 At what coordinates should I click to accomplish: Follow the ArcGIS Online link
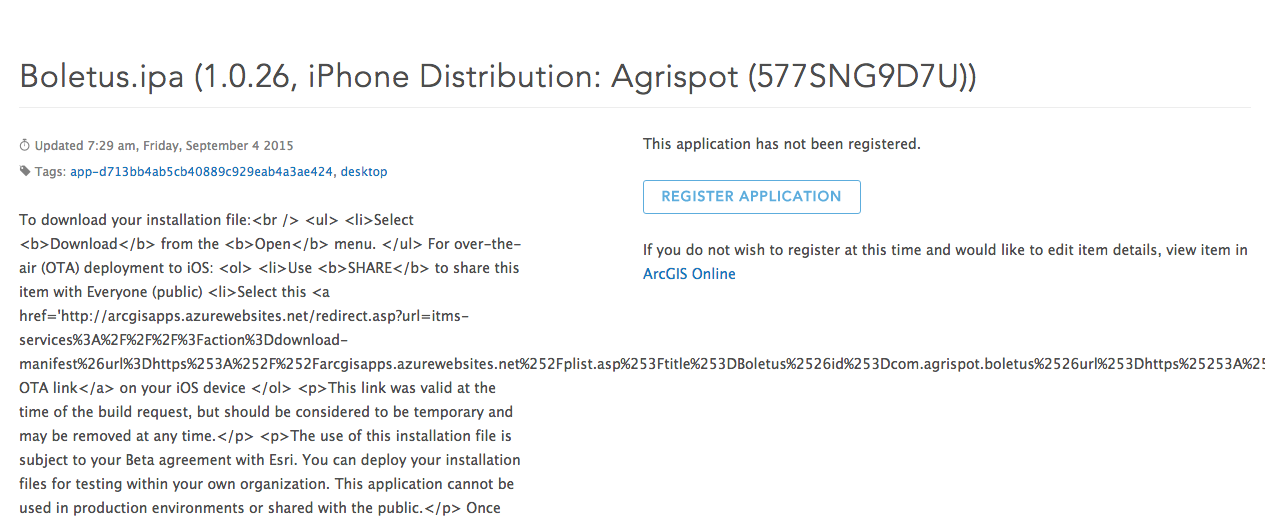tap(689, 274)
